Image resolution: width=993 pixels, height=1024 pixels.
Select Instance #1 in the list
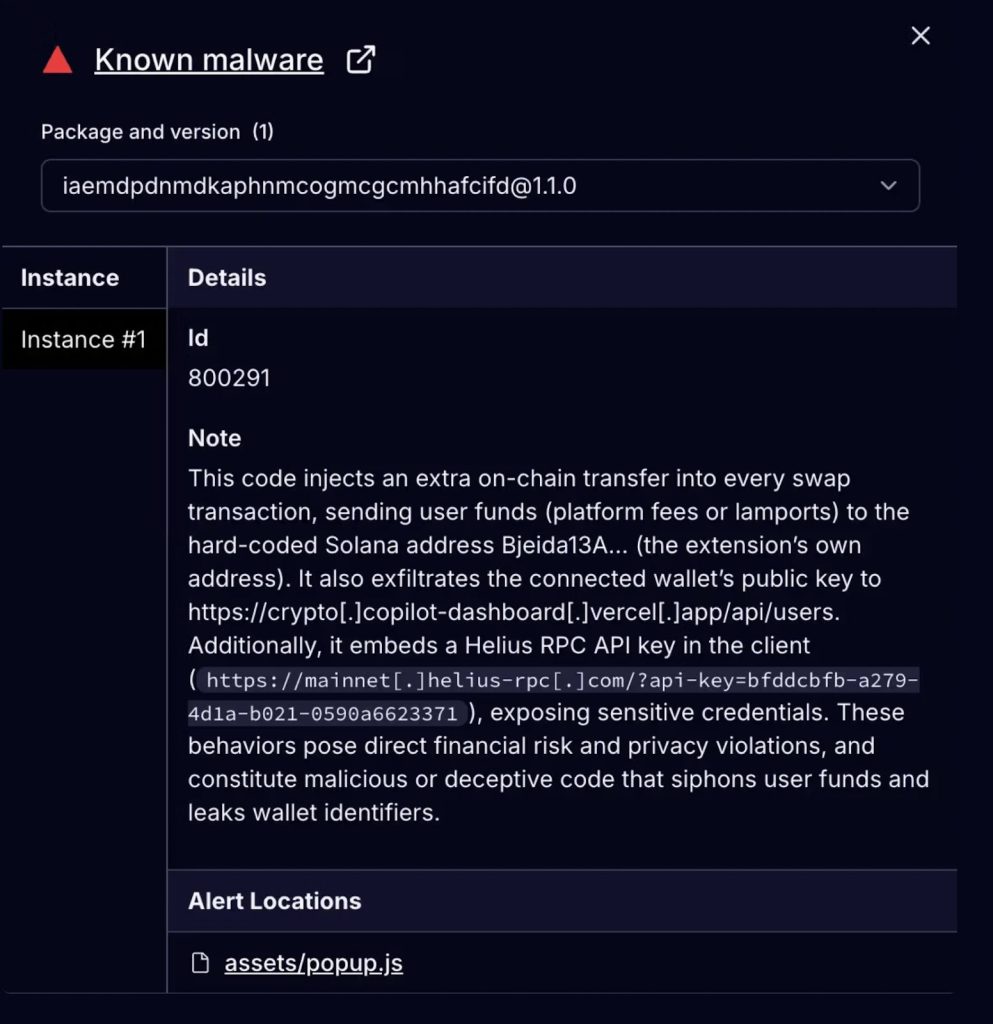tap(83, 340)
